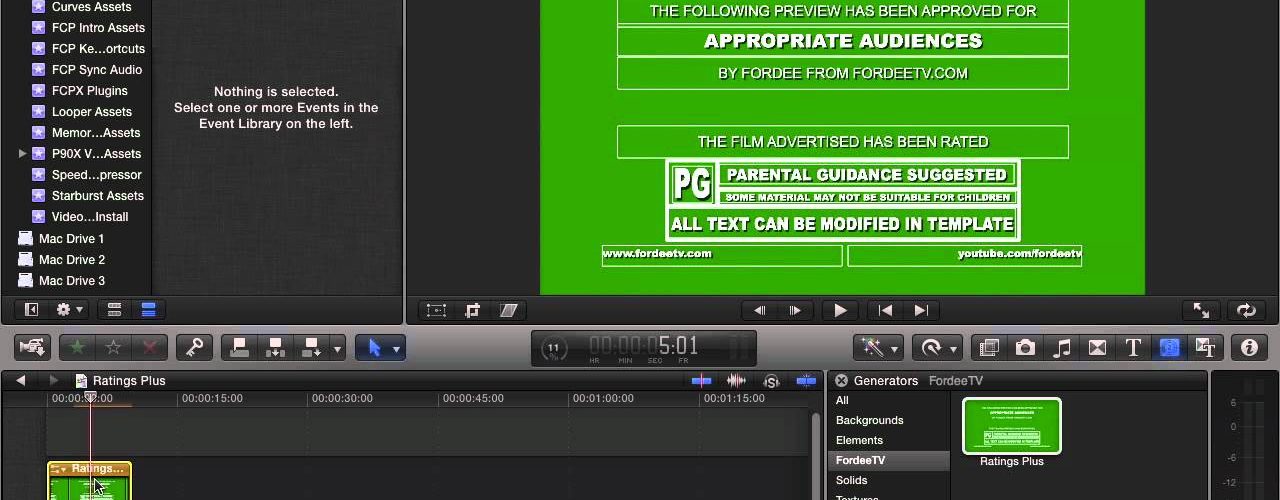The width and height of the screenshot is (1280, 500).
Task: Select the Starburst Assets event
Action: coord(97,196)
